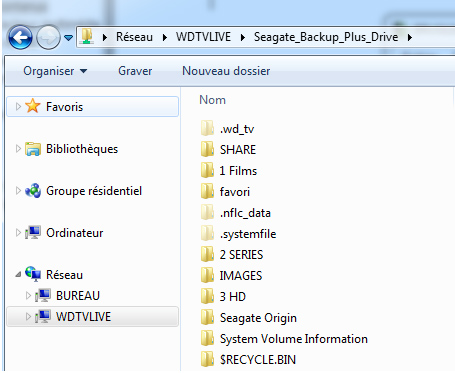Sort by the Nom column header
Image resolution: width=455 pixels, height=373 pixels.
(x=212, y=100)
